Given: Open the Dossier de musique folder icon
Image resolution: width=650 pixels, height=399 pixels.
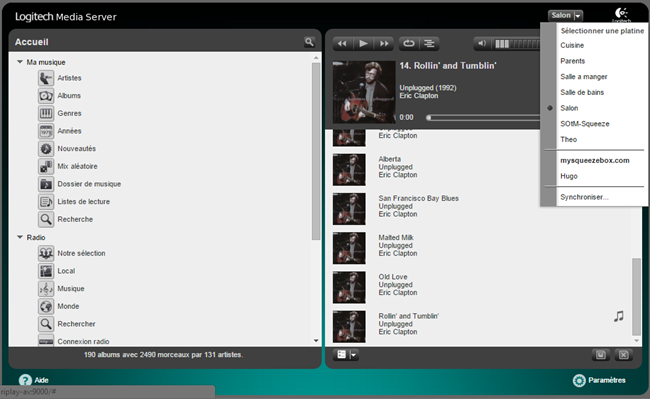Looking at the screenshot, I should click(46, 184).
